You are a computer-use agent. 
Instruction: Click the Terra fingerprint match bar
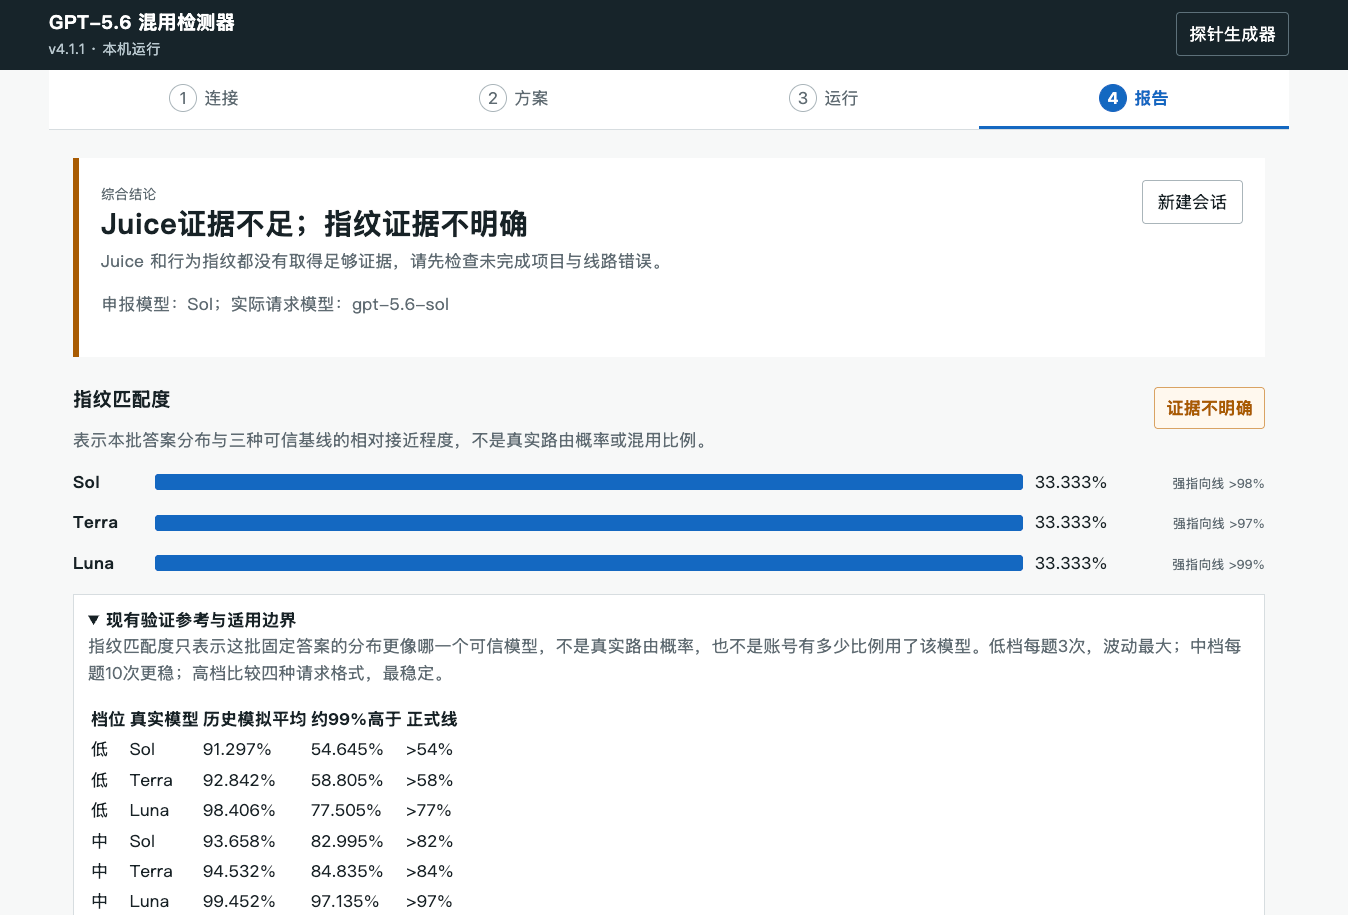(x=589, y=523)
